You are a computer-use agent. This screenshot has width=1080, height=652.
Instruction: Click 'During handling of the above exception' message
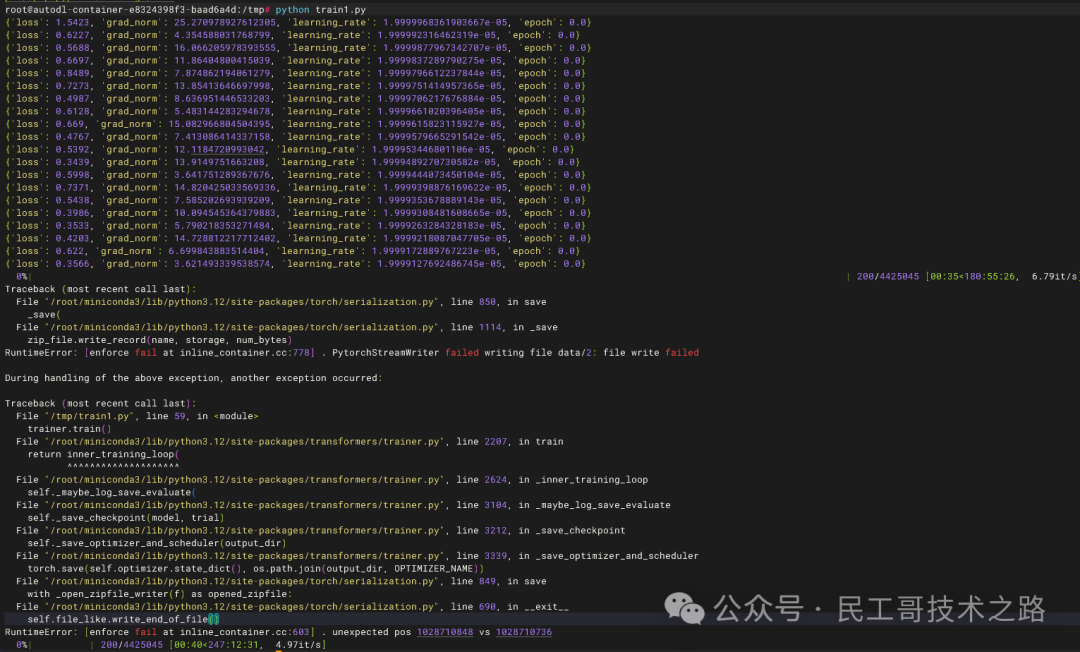194,378
